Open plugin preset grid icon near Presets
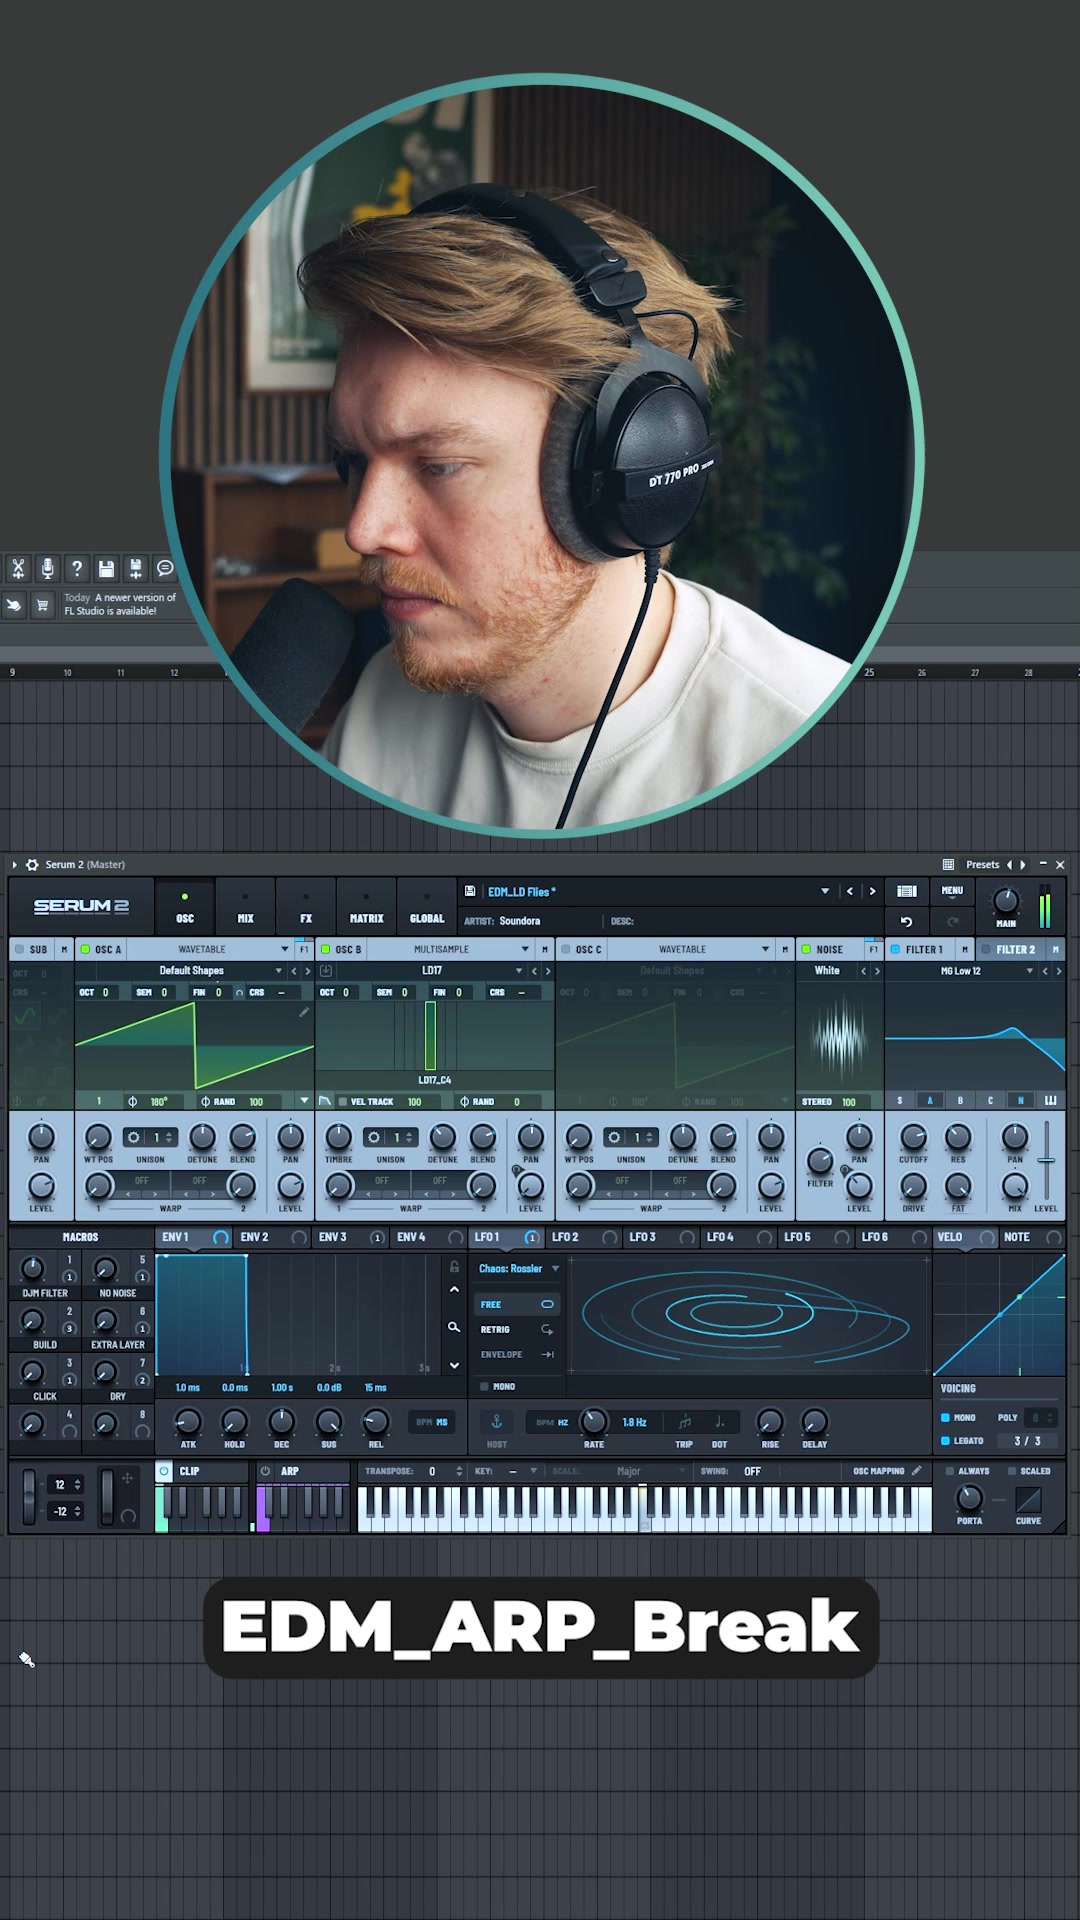1080x1920 pixels. 948,865
